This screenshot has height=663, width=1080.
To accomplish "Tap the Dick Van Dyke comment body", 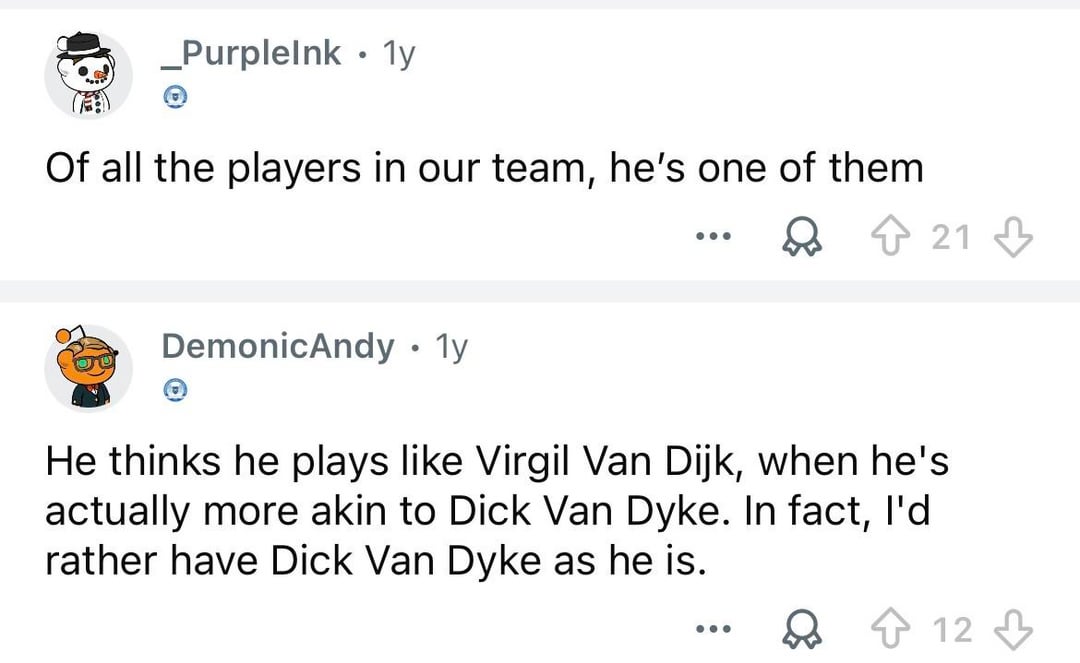I will click(x=496, y=511).
